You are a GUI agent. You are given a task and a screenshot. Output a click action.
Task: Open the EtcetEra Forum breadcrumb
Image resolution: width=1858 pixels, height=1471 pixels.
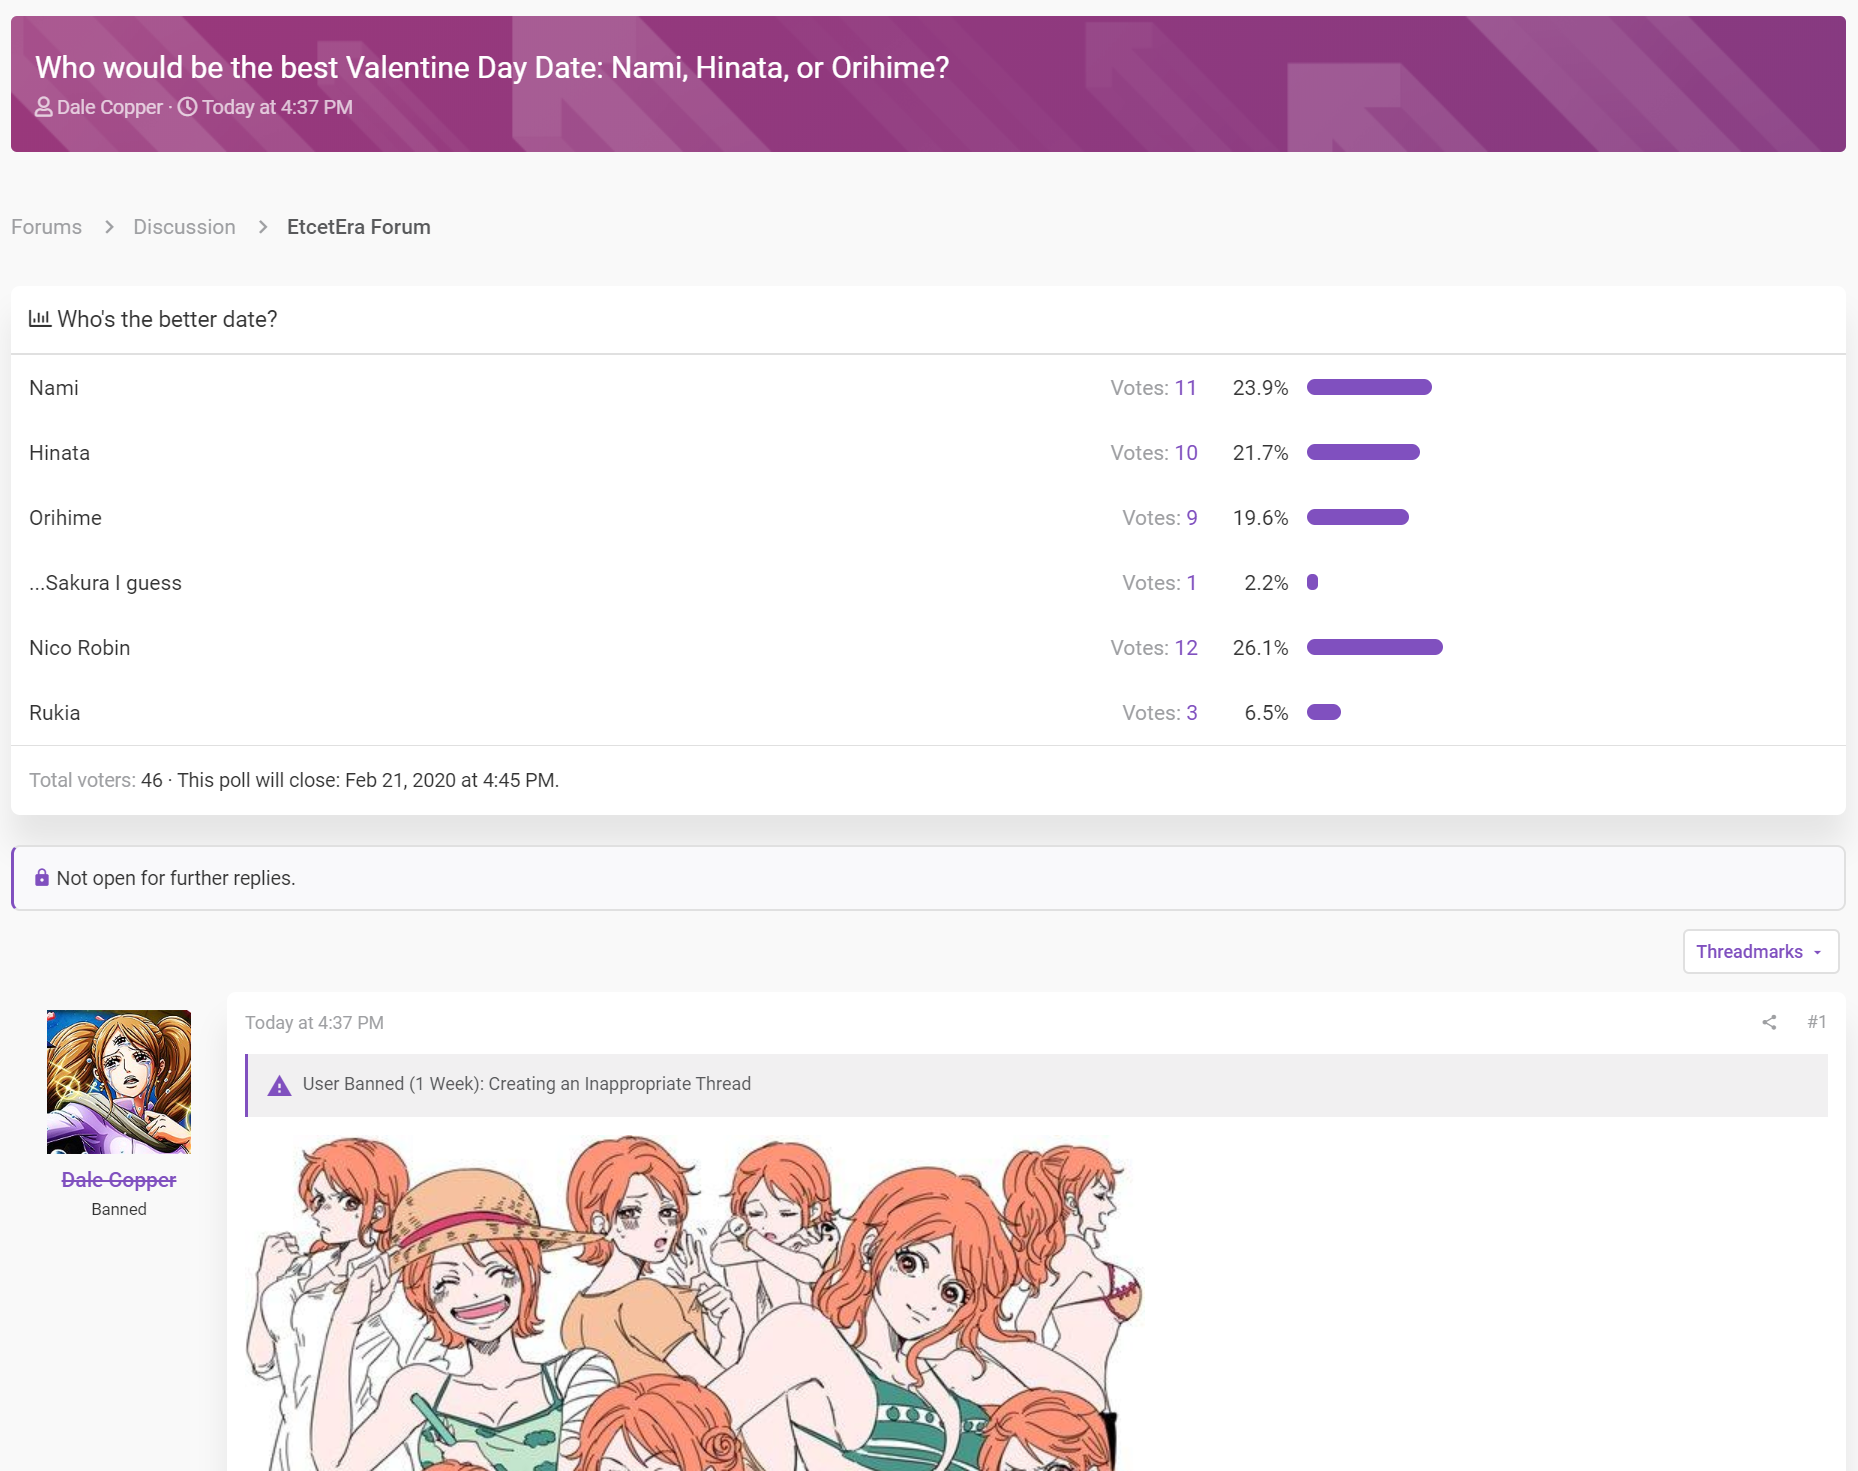pyautogui.click(x=359, y=227)
